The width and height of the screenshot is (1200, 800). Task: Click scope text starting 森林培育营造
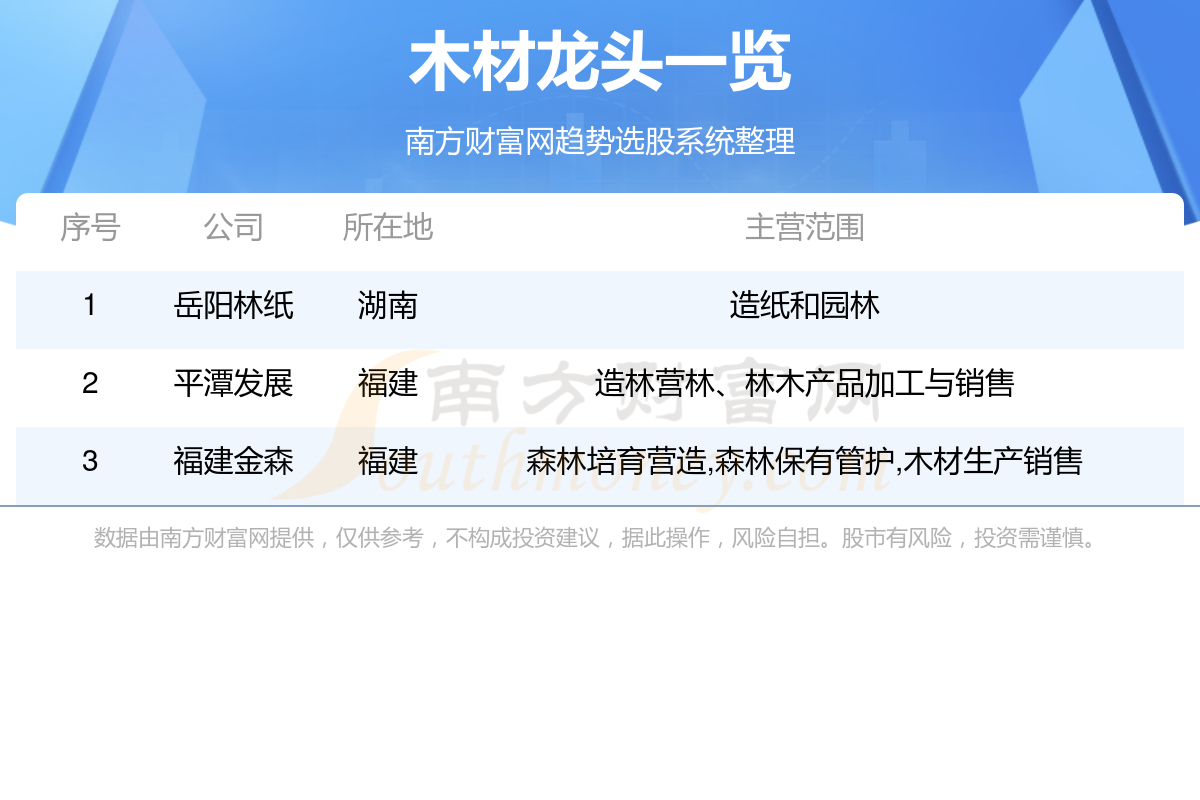click(x=805, y=461)
